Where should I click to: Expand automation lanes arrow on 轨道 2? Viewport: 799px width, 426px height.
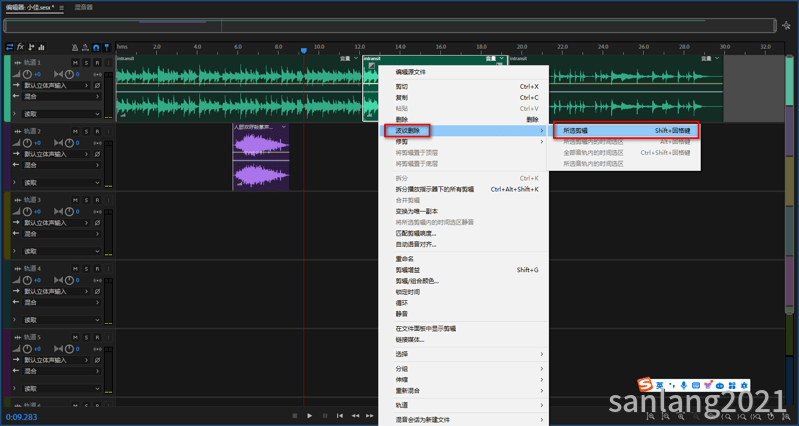click(x=14, y=182)
